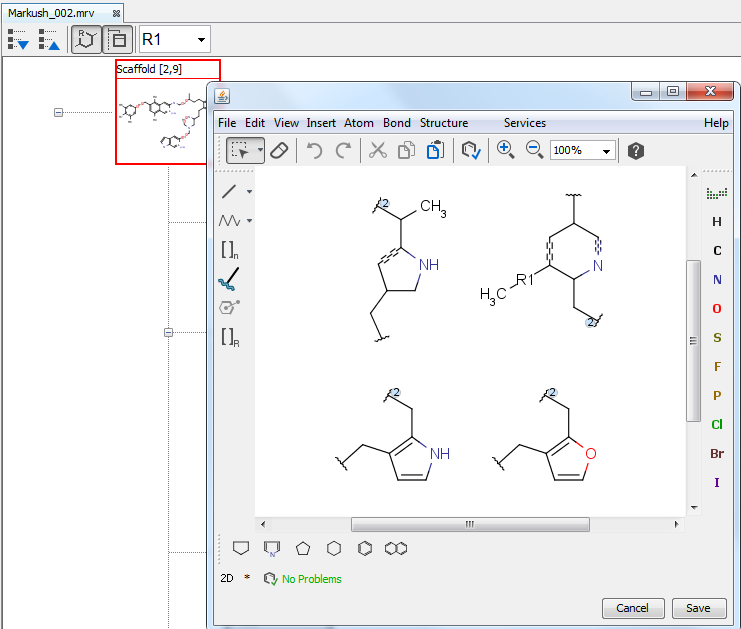Click the Undo arrow icon

[314, 150]
